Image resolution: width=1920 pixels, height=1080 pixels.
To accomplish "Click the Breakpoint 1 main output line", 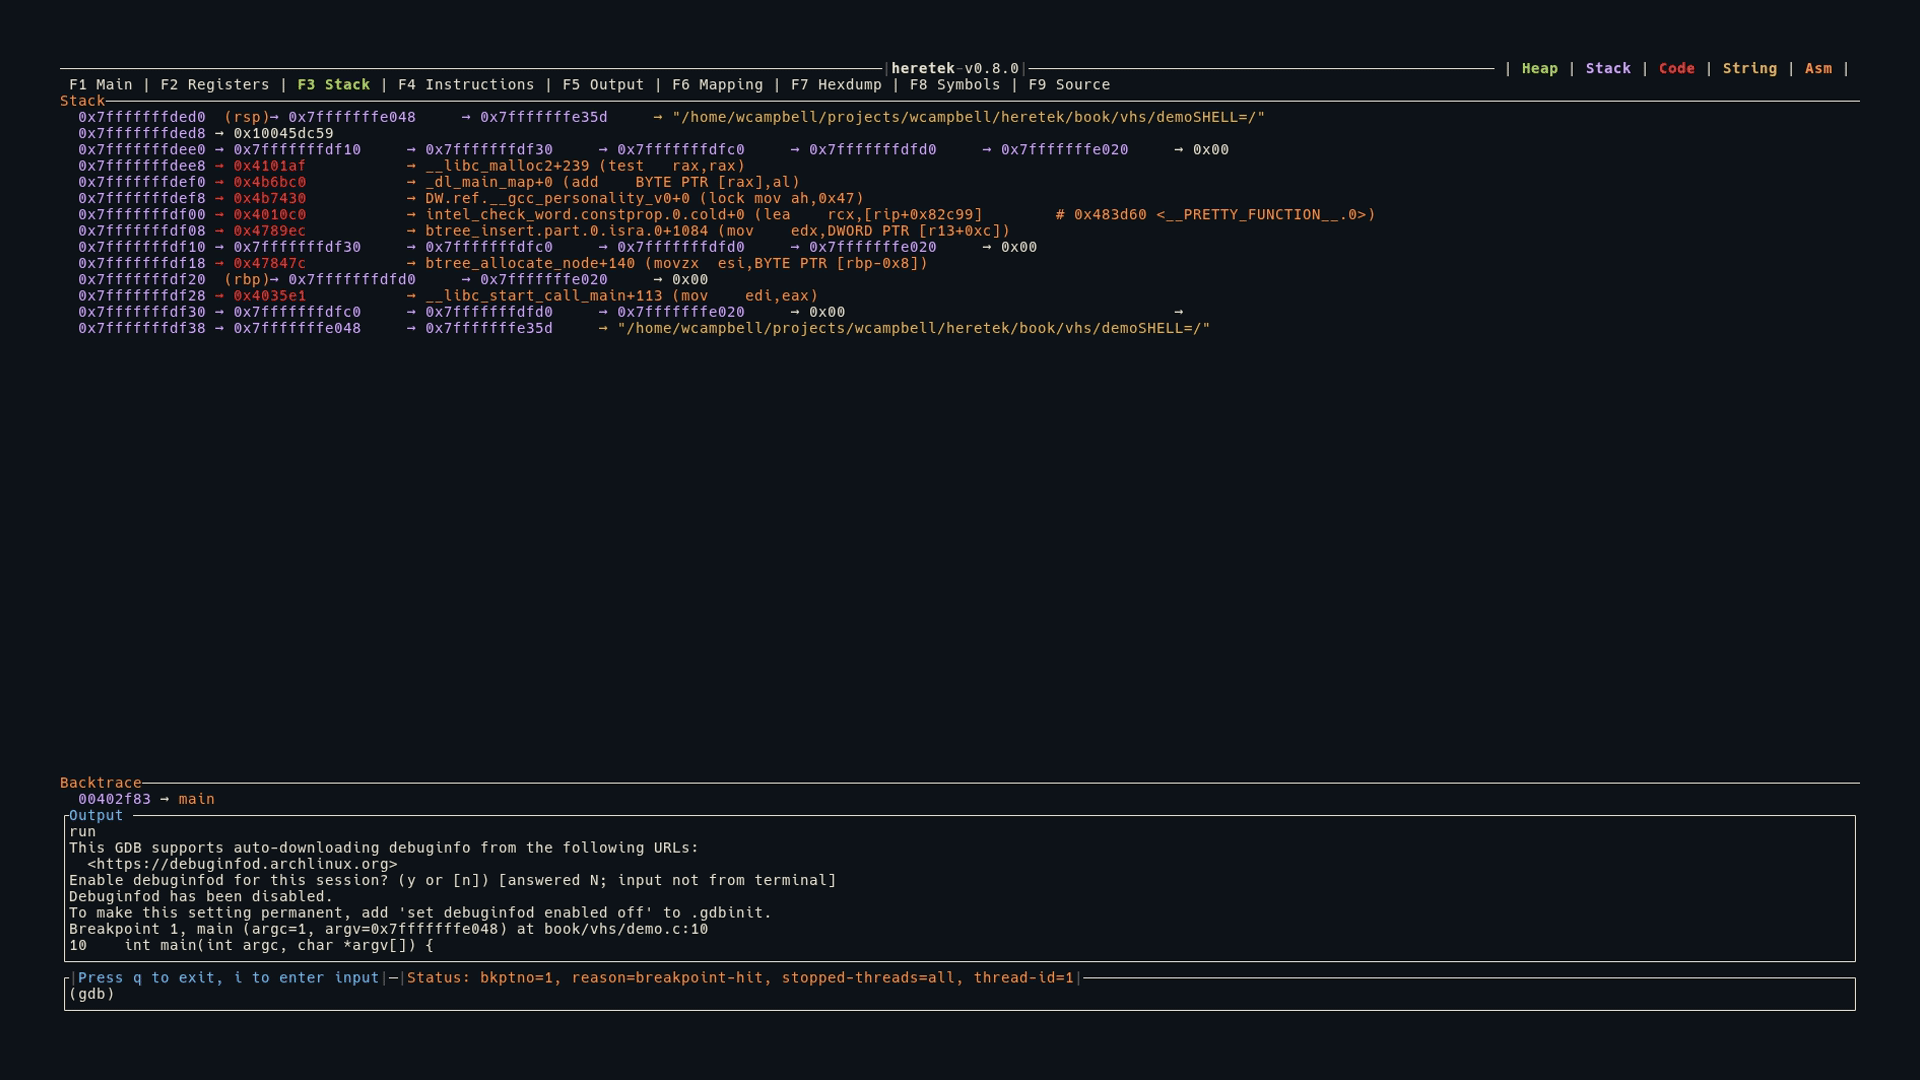I will tap(388, 929).
